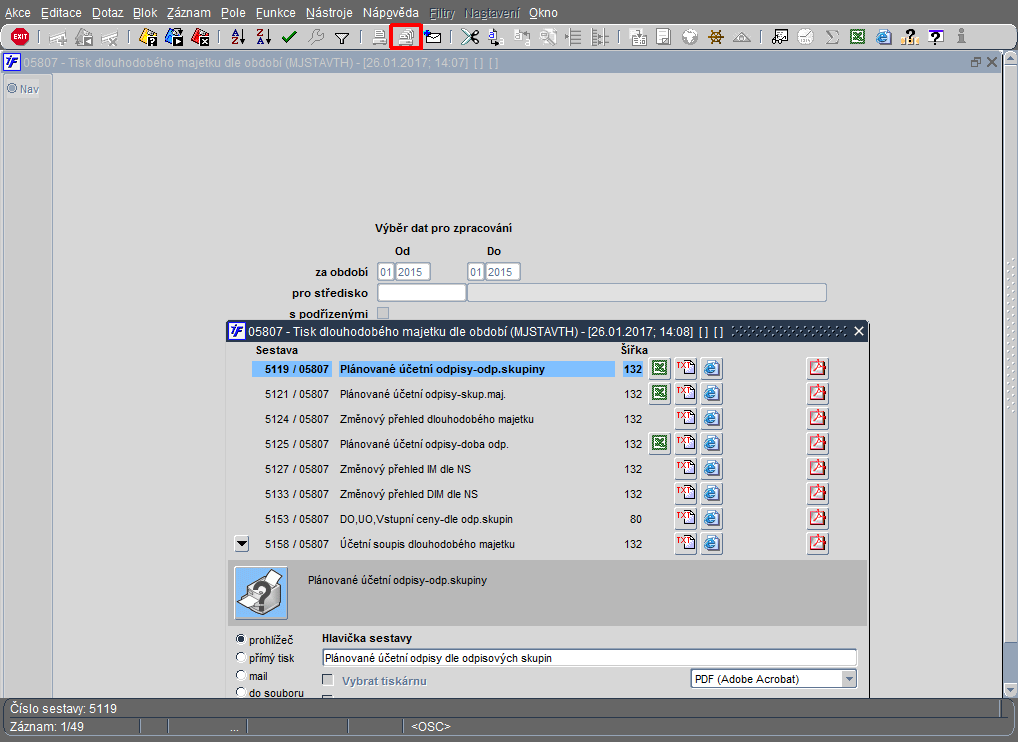Screen dimensions: 1018x742
Task: Click the enter query icon with question mark
Action: pos(148,37)
